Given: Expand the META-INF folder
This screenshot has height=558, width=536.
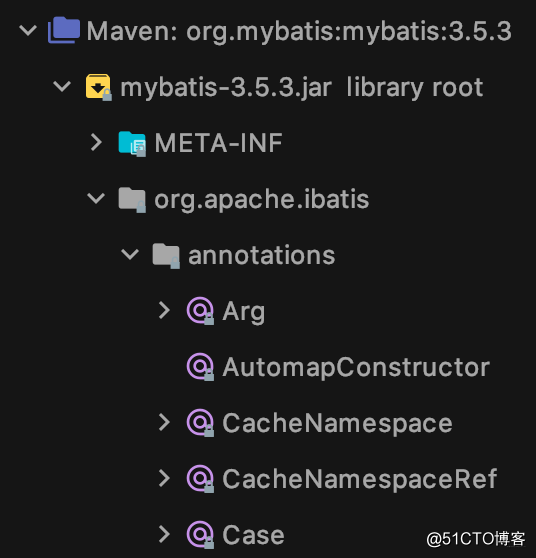Looking at the screenshot, I should click(96, 142).
